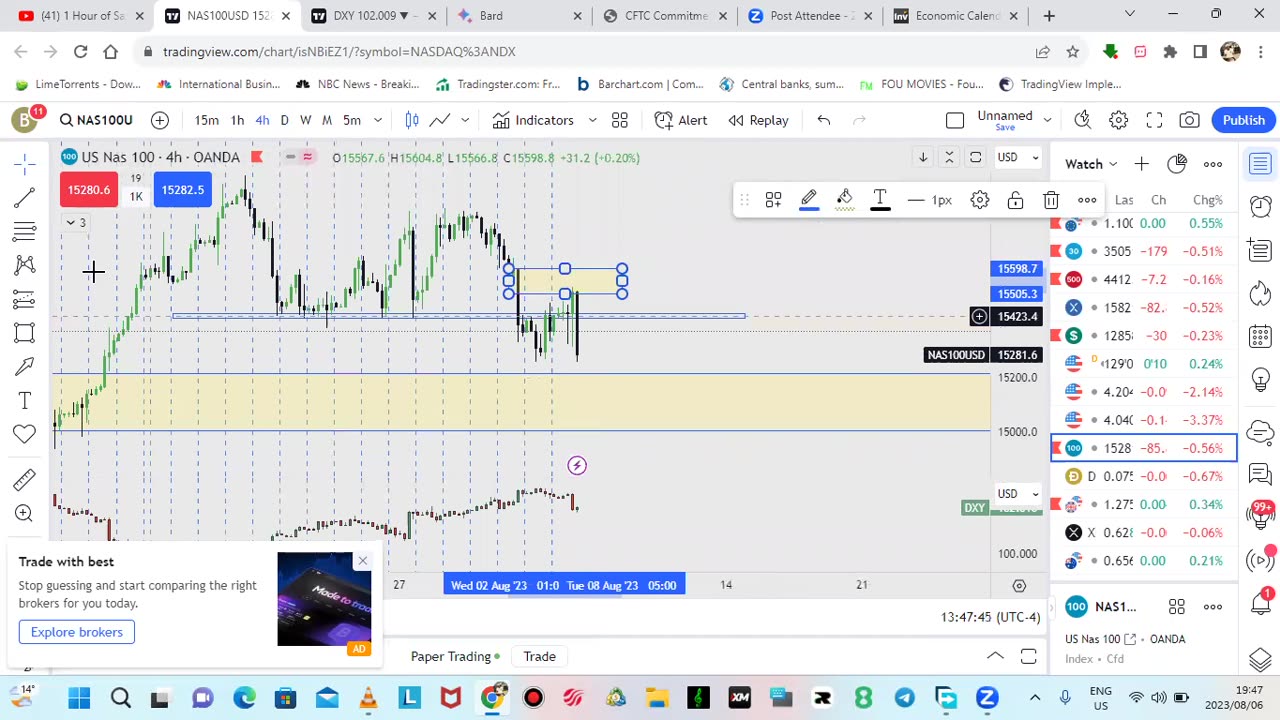Open the text color T swatch

tap(880, 200)
